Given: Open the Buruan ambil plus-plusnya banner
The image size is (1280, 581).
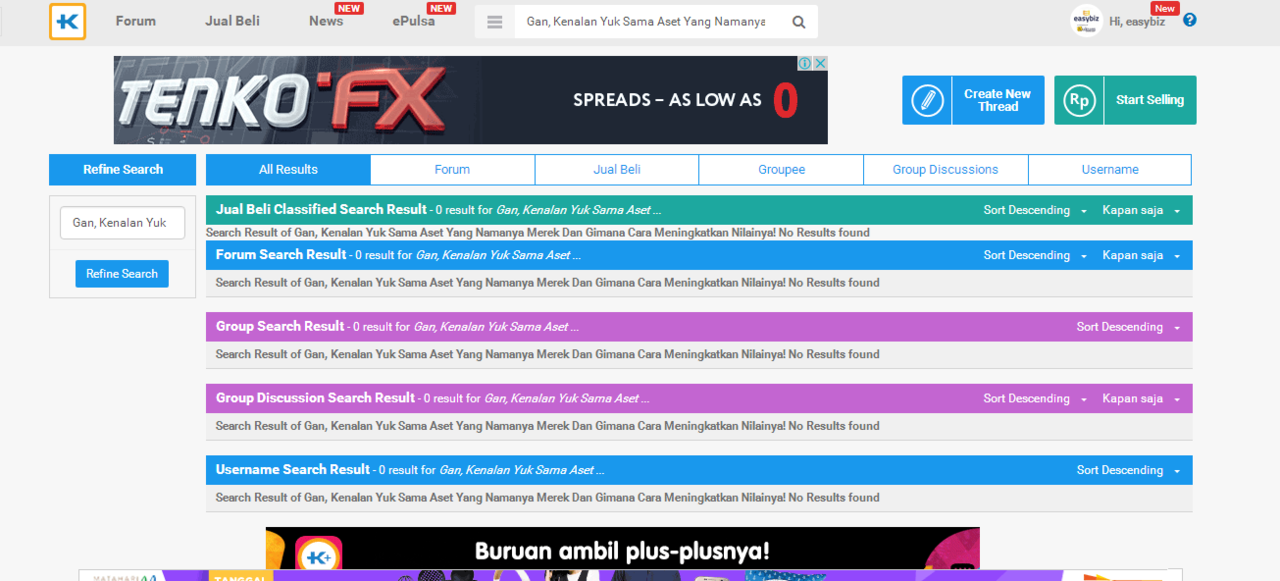Looking at the screenshot, I should (622, 548).
